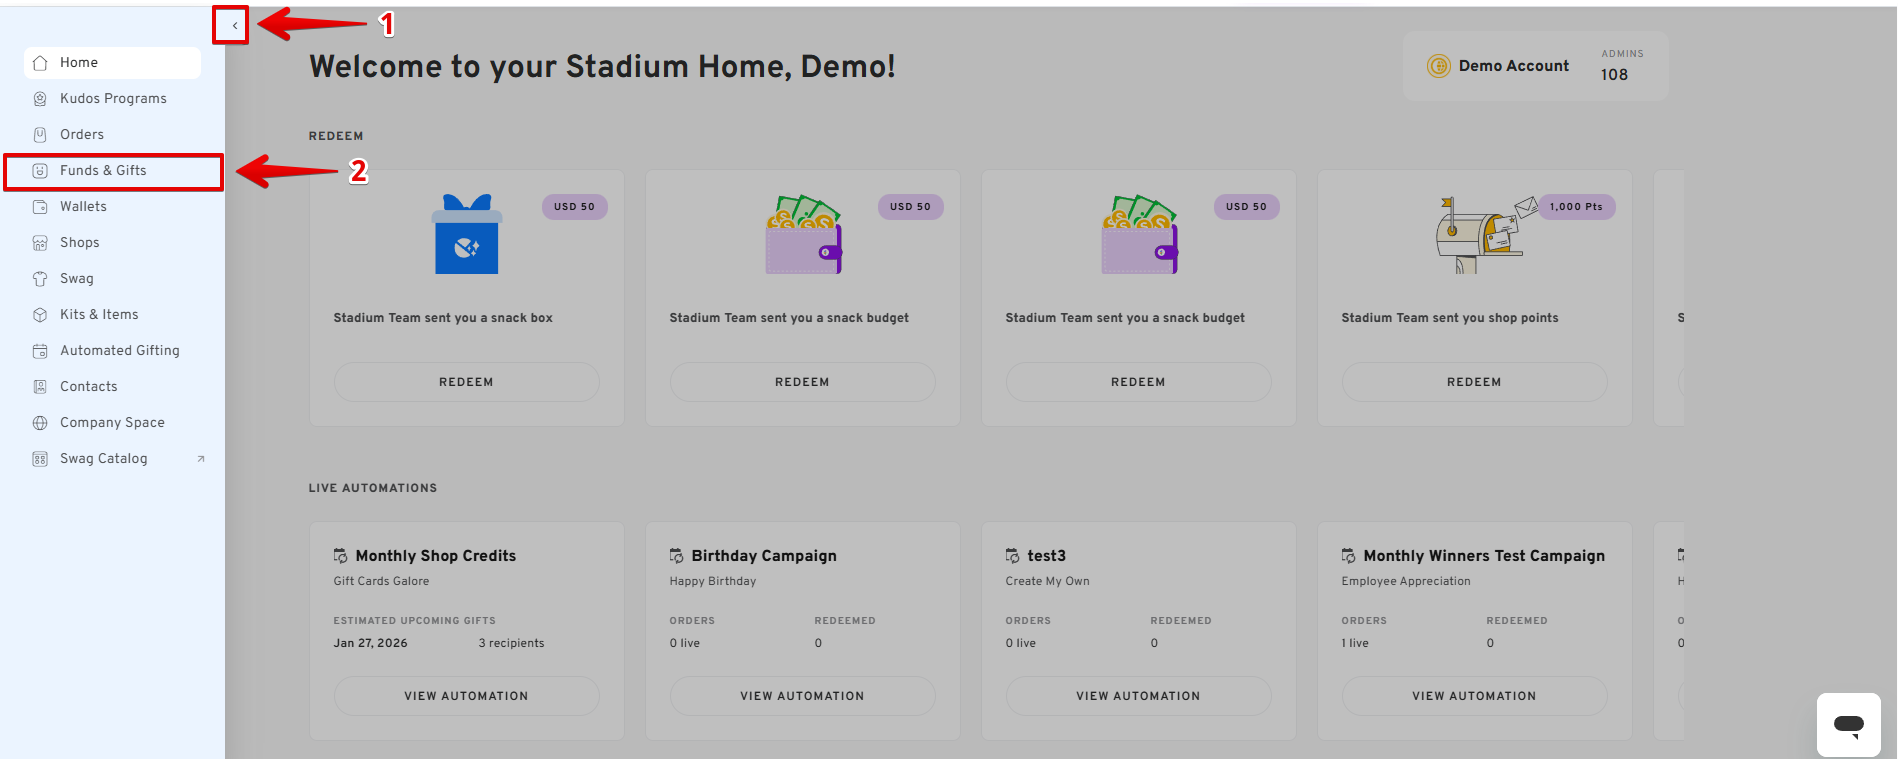
Task: Click the blue snack box gift image
Action: click(466, 235)
